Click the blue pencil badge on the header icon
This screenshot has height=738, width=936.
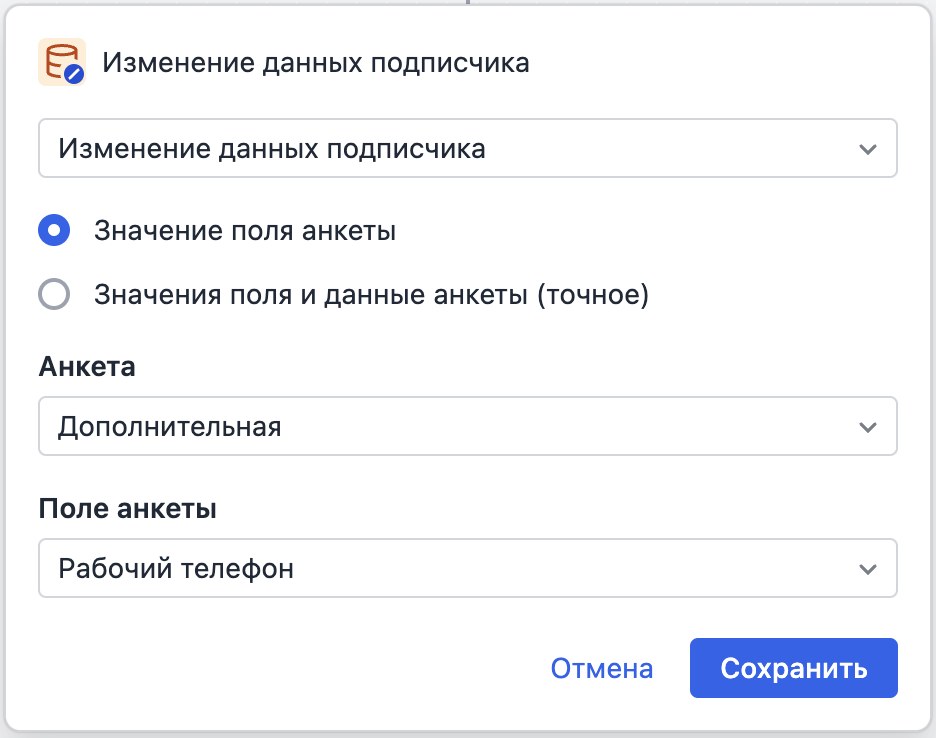point(74,74)
